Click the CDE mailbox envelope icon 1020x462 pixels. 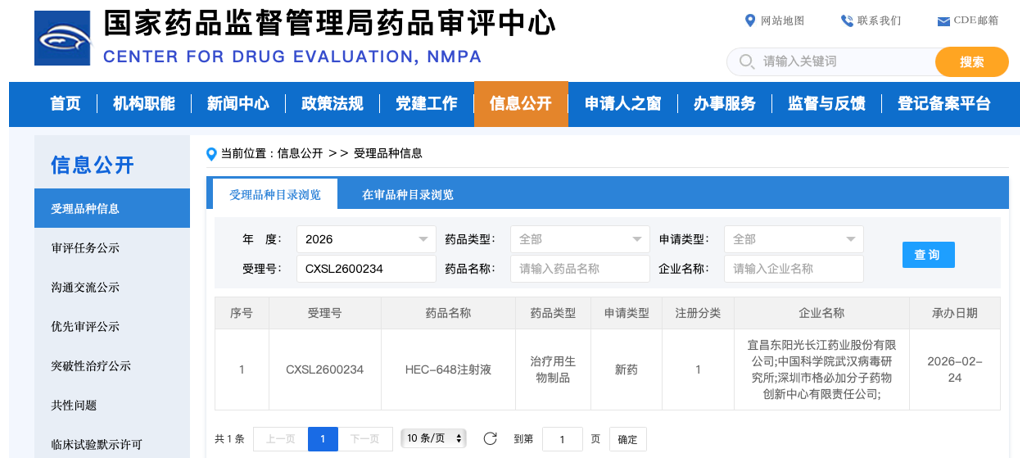(x=943, y=22)
